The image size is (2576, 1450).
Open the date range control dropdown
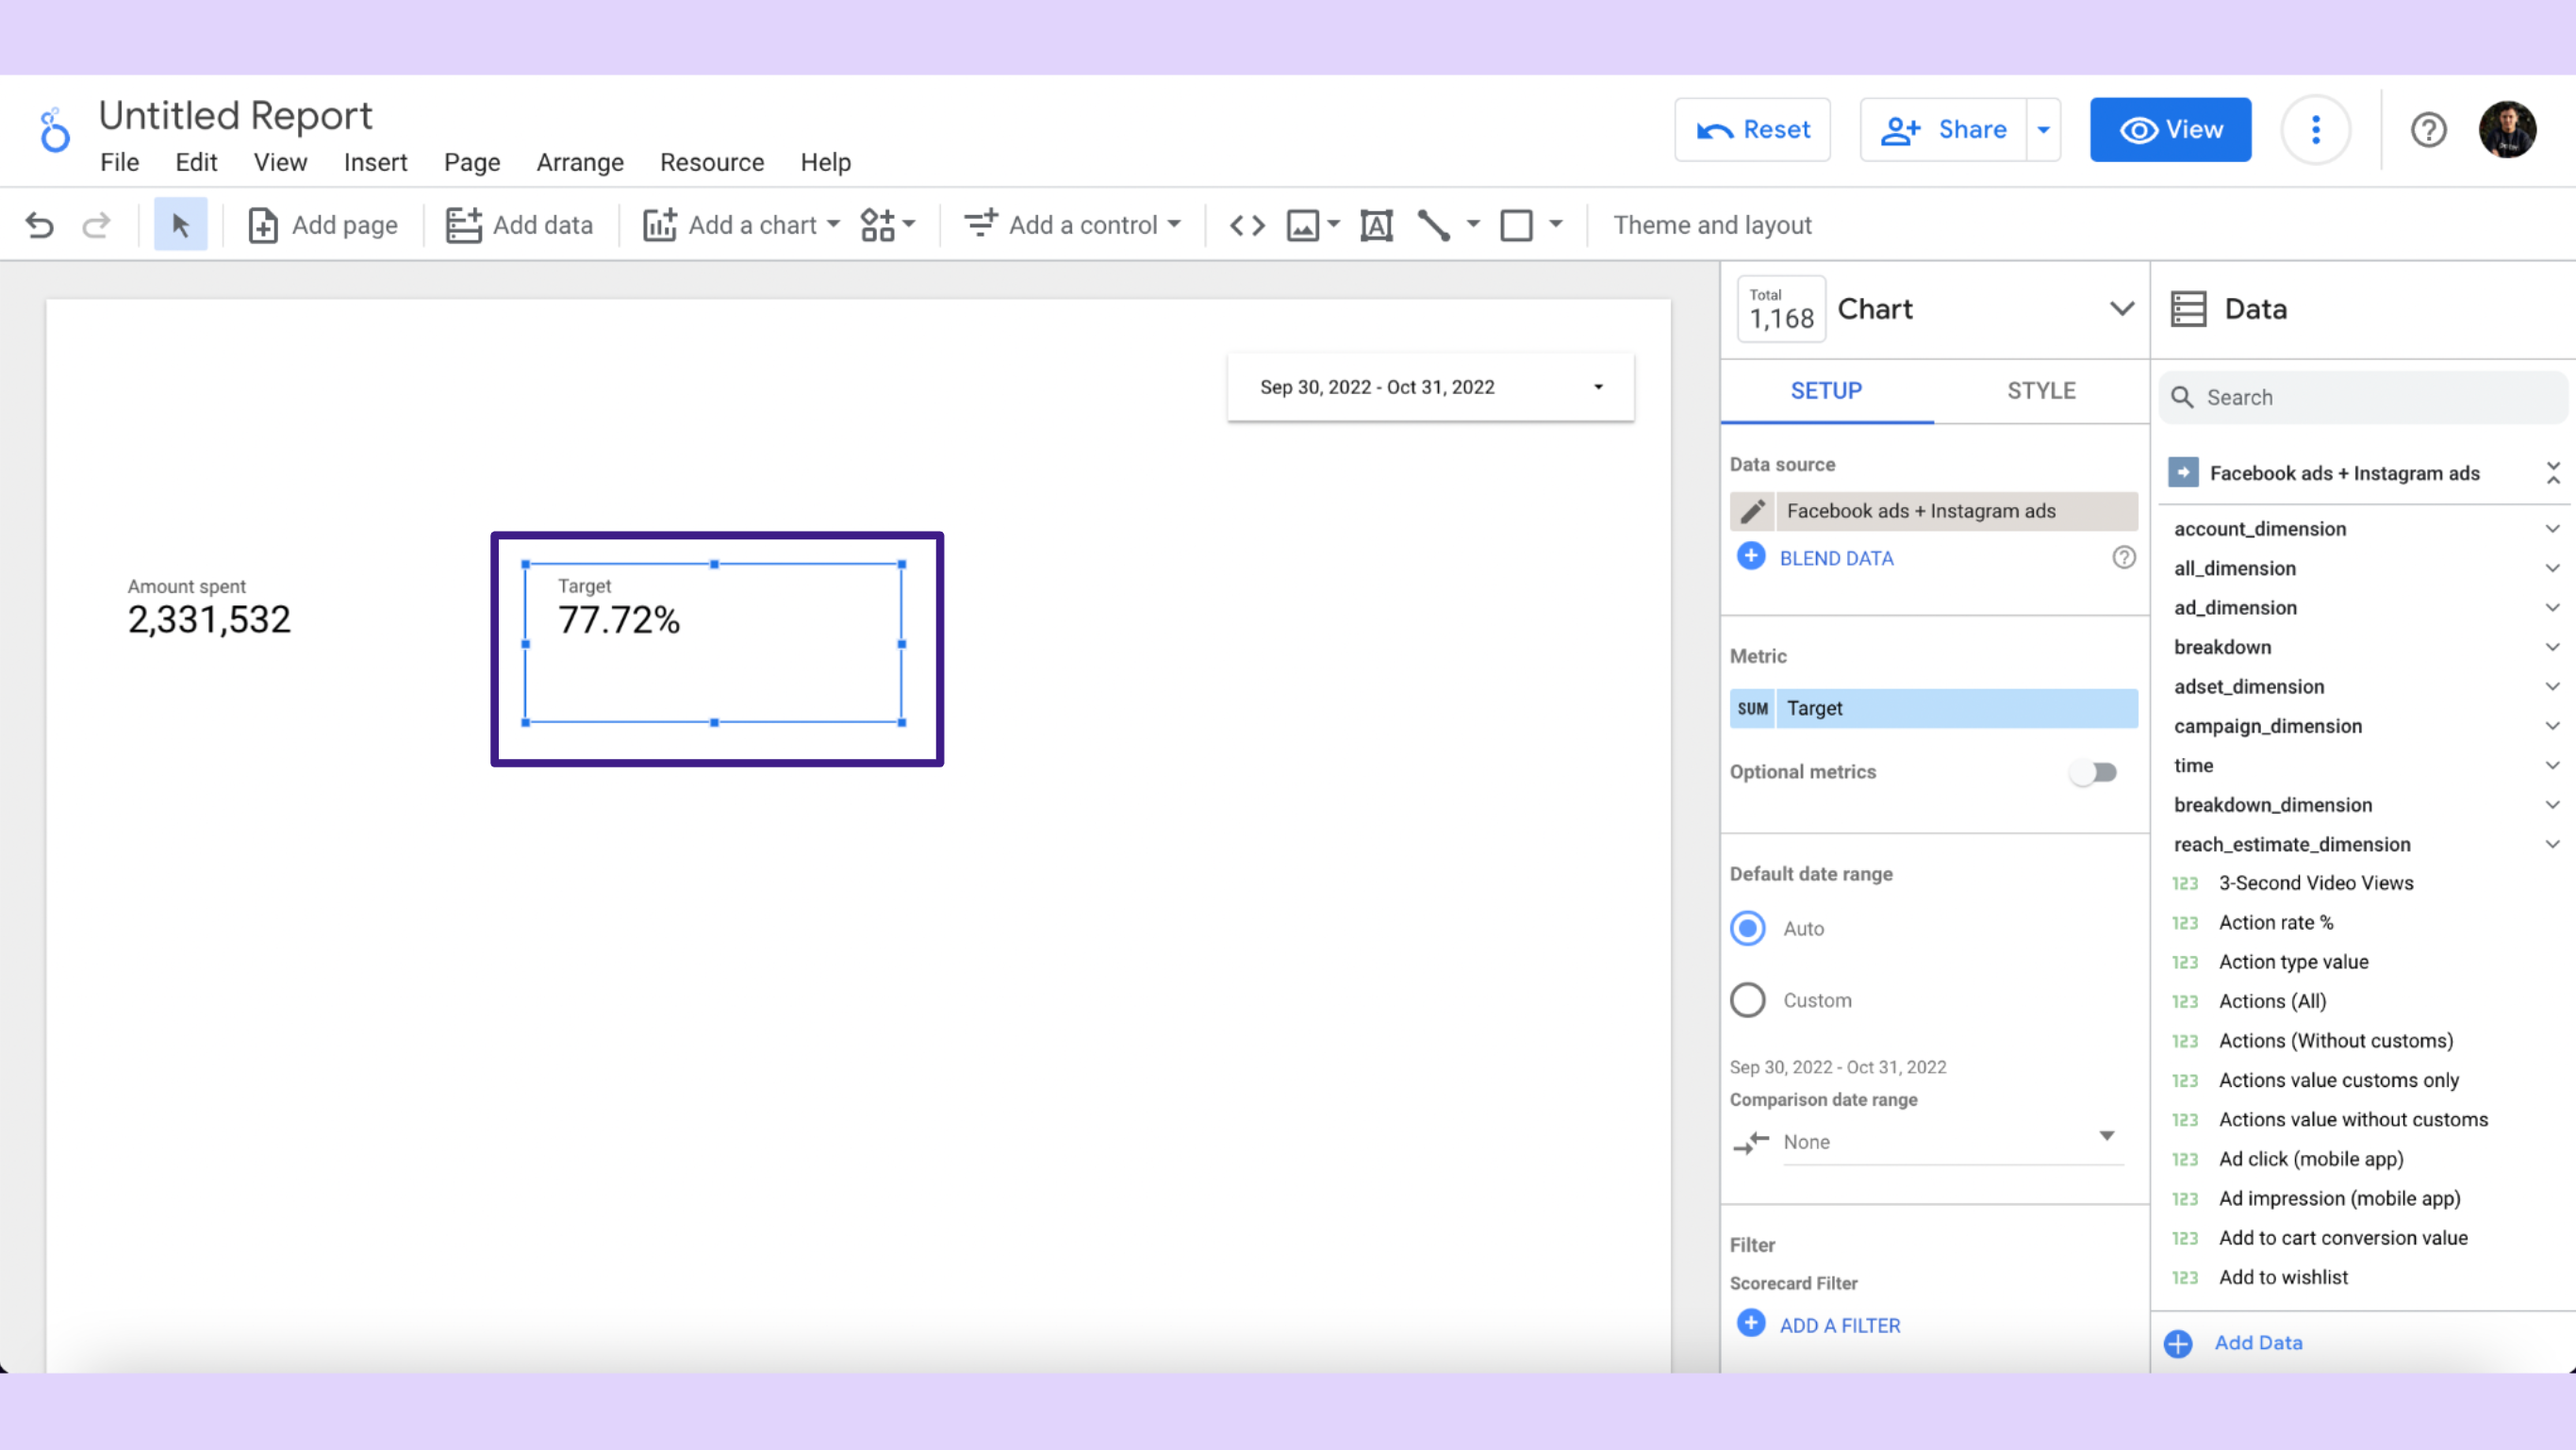[x=1431, y=387]
